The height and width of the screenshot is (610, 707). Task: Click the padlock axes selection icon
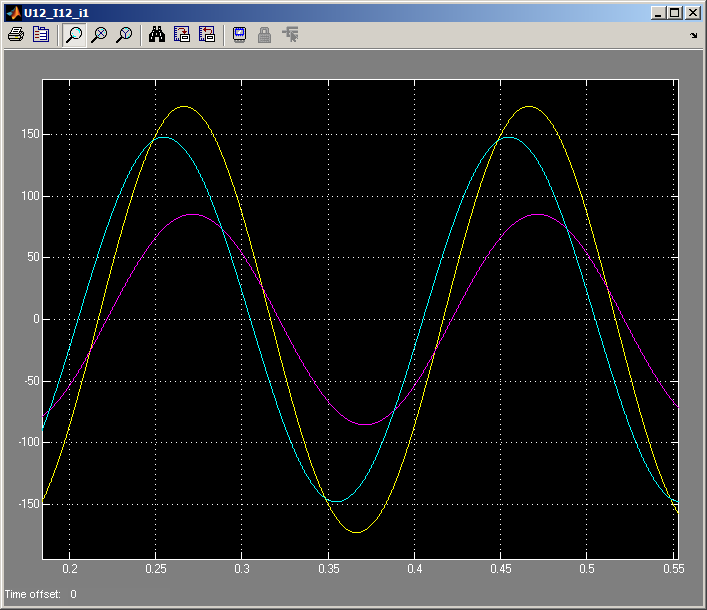(x=265, y=35)
